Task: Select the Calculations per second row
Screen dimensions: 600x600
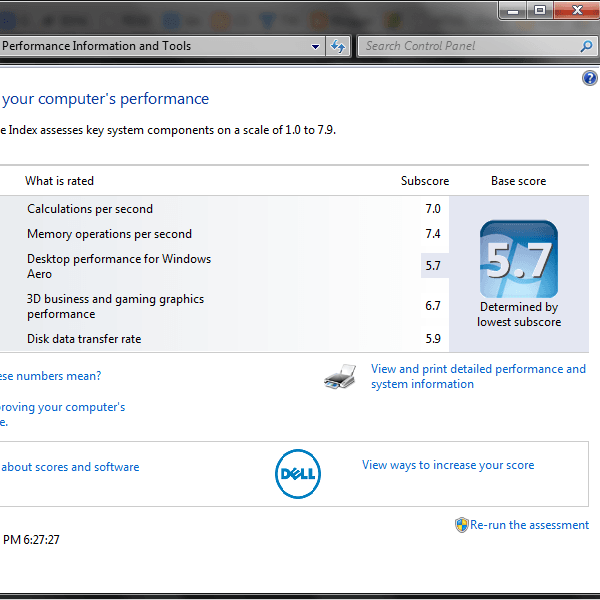Action: pos(90,209)
